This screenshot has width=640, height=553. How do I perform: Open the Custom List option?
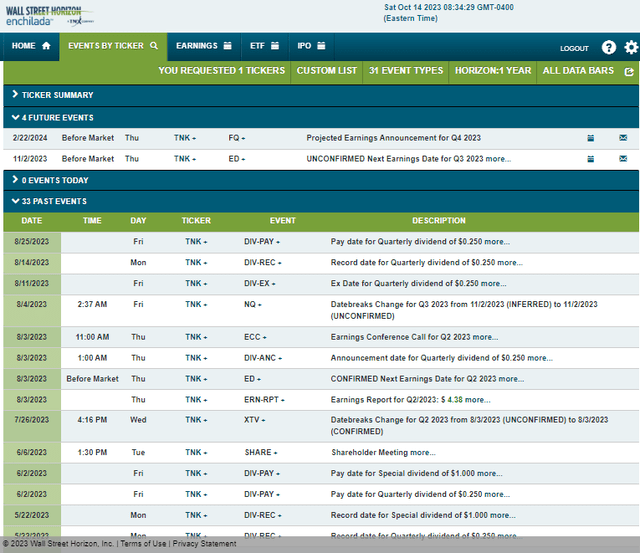tap(327, 71)
